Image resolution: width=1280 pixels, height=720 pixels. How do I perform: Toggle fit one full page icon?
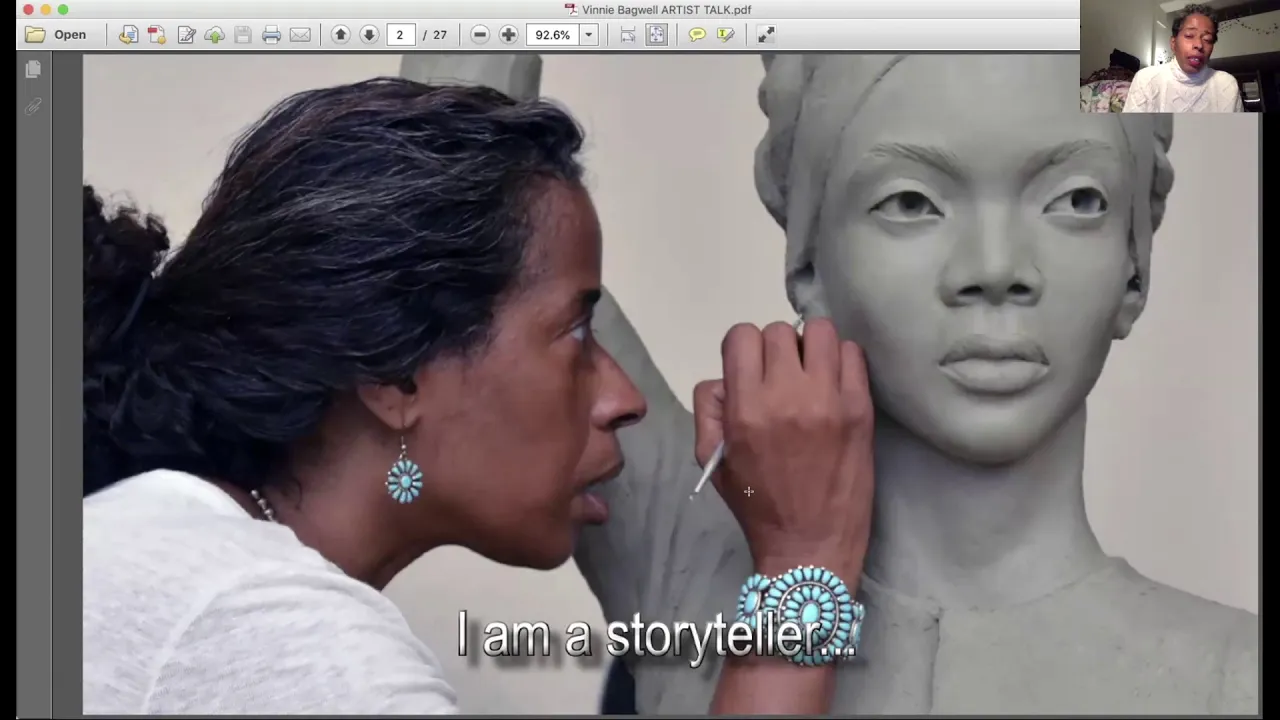pyautogui.click(x=656, y=35)
